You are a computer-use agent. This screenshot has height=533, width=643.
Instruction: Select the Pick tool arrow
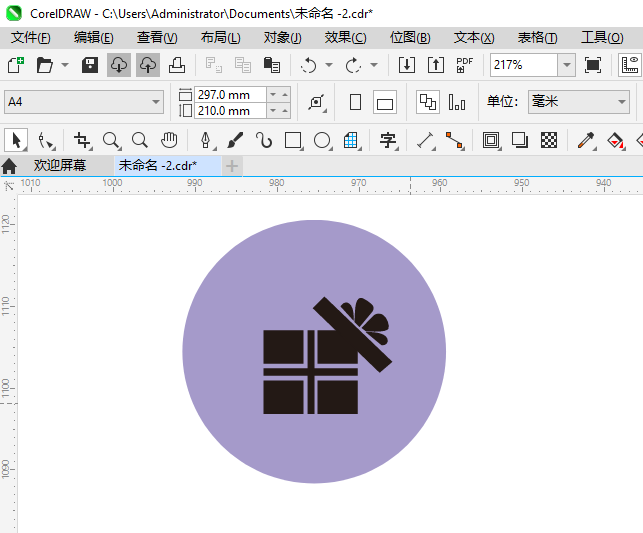point(16,141)
